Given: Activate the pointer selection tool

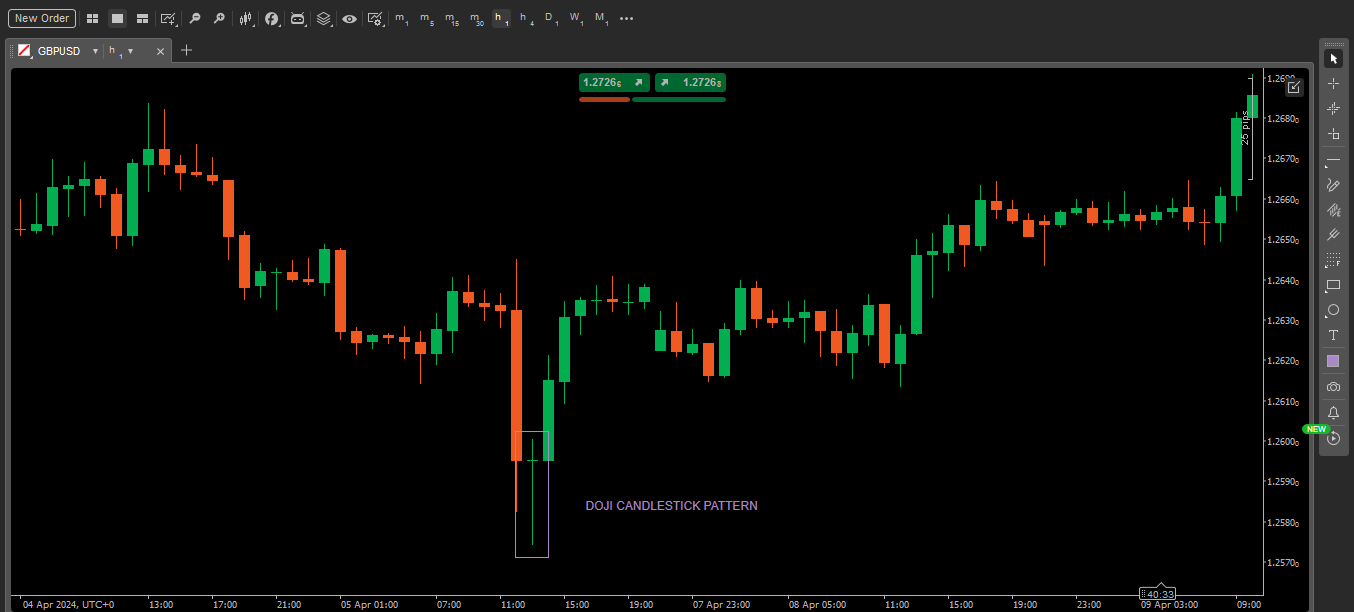Looking at the screenshot, I should (x=1333, y=57).
